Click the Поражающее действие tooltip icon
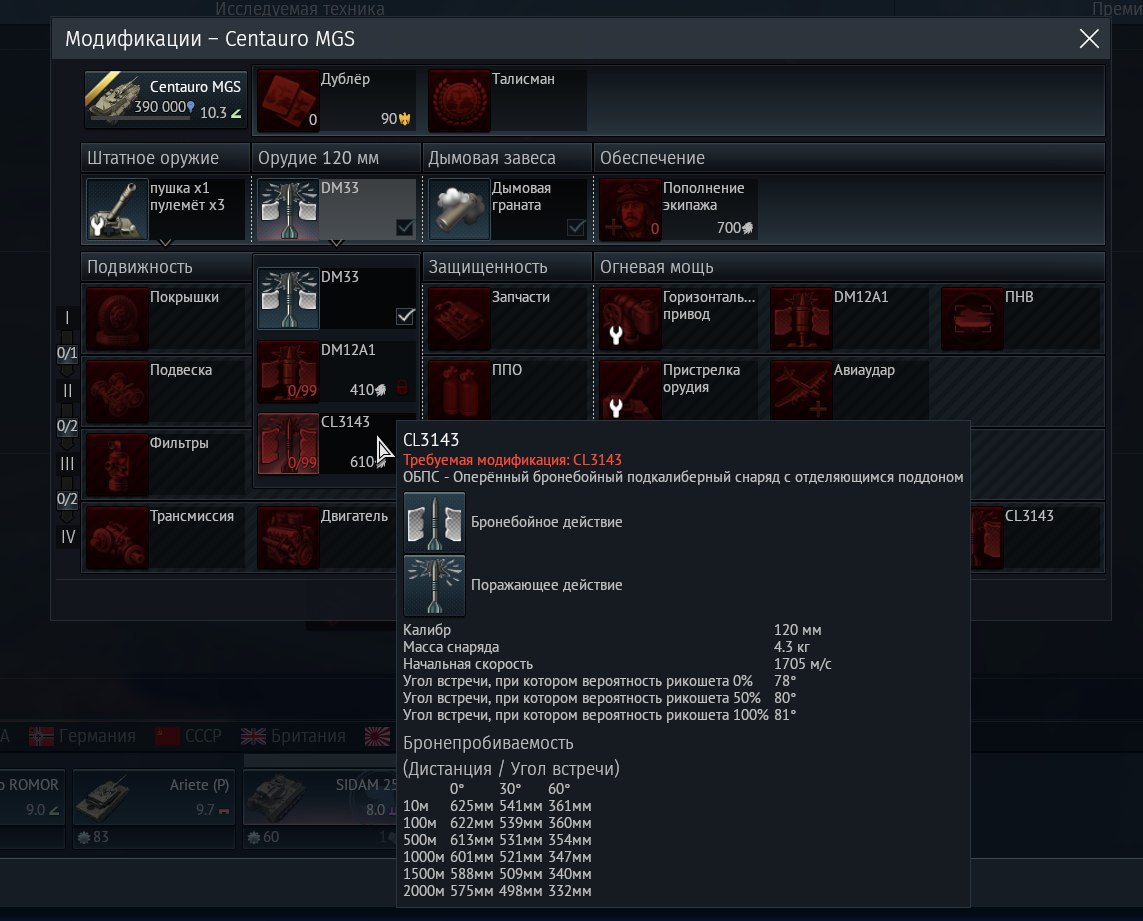1143x921 pixels. 434,585
